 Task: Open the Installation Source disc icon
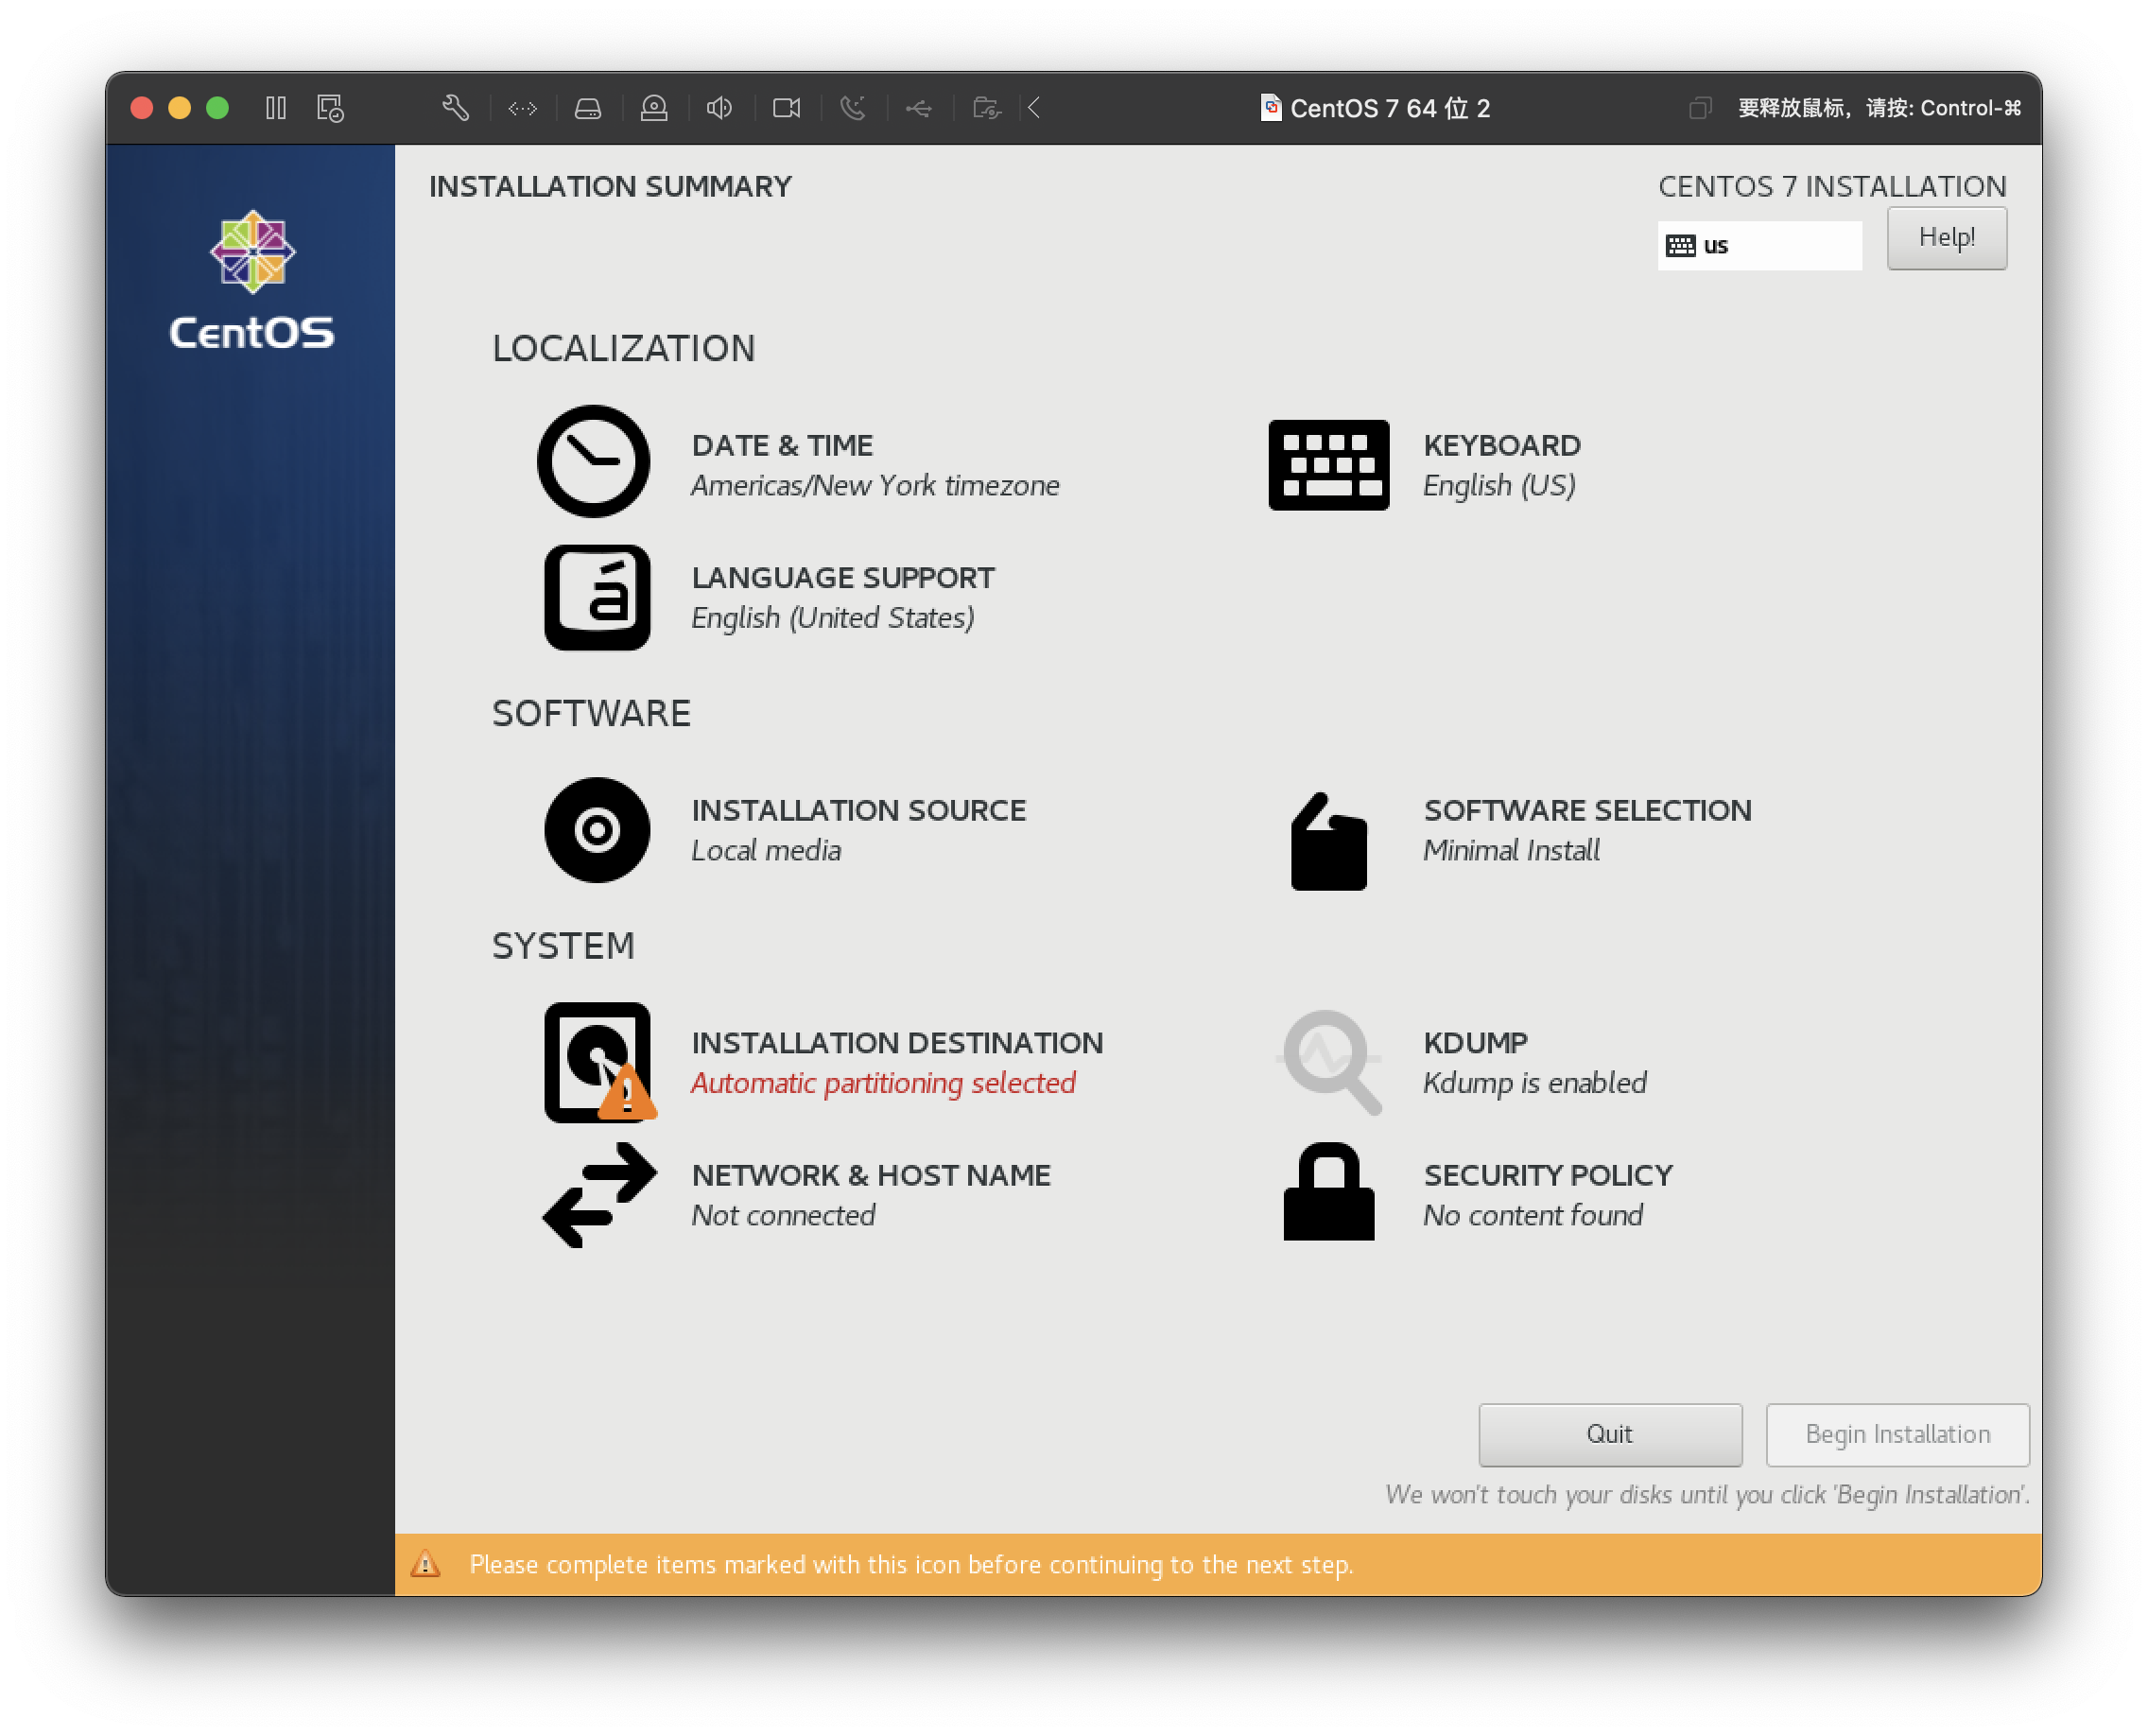pos(597,830)
